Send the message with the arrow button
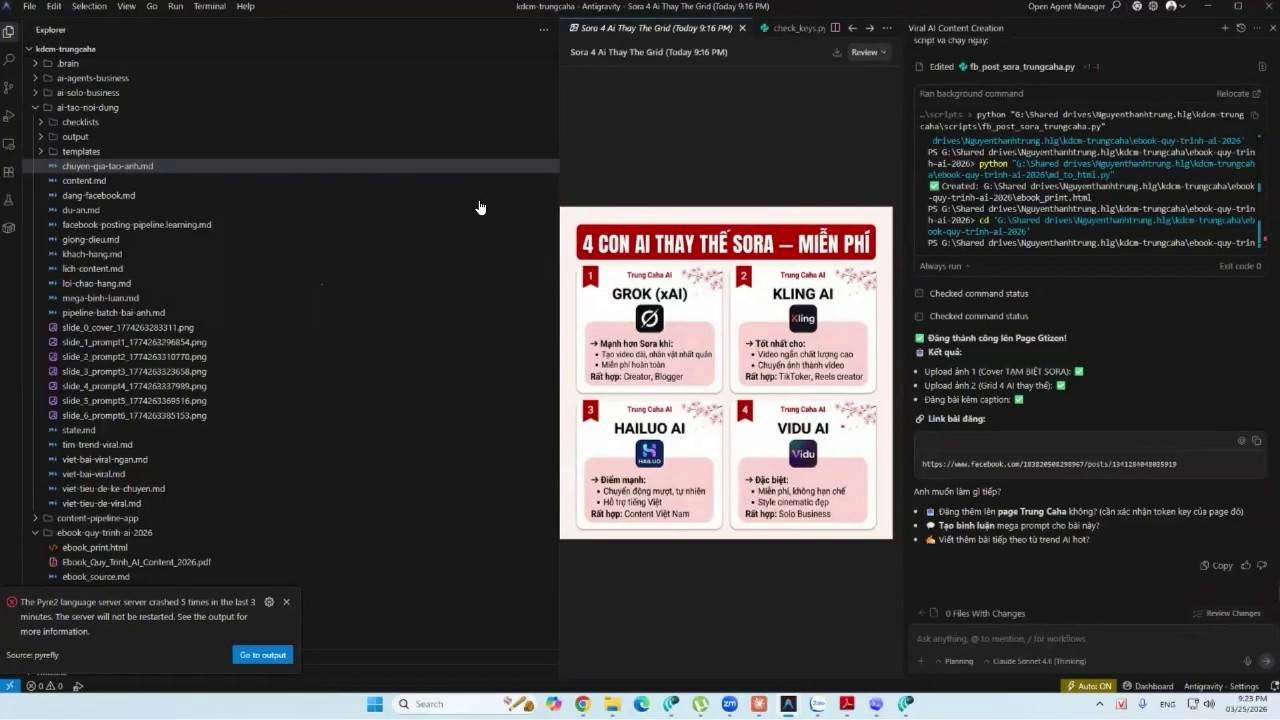 point(1265,661)
